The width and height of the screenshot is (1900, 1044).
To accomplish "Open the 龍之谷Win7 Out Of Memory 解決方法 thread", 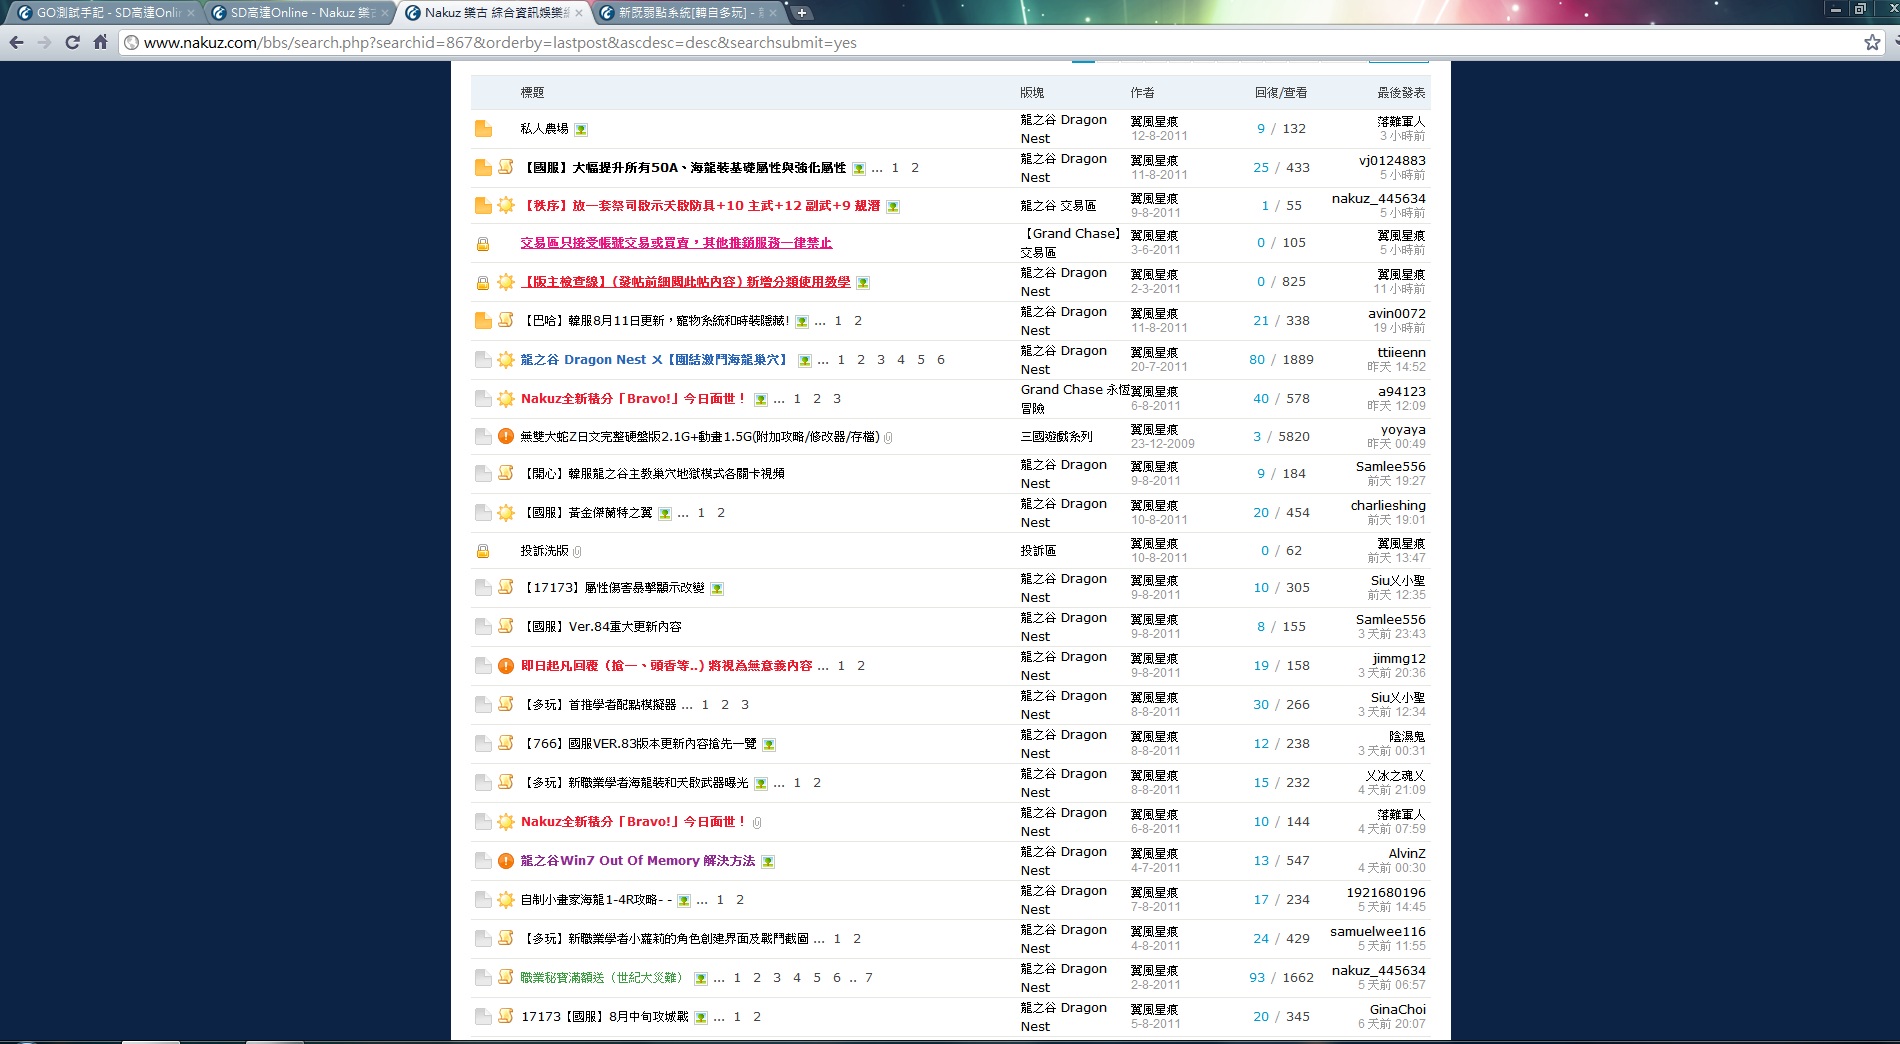I will point(637,861).
